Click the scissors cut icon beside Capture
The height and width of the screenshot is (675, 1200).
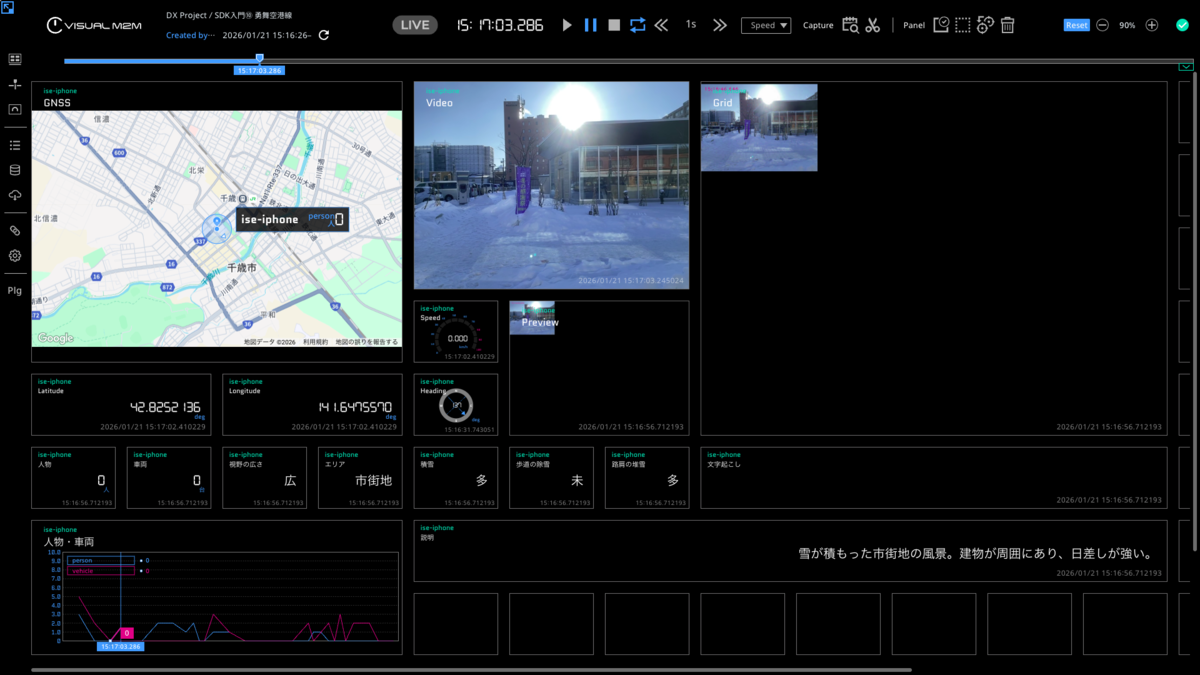coord(872,25)
